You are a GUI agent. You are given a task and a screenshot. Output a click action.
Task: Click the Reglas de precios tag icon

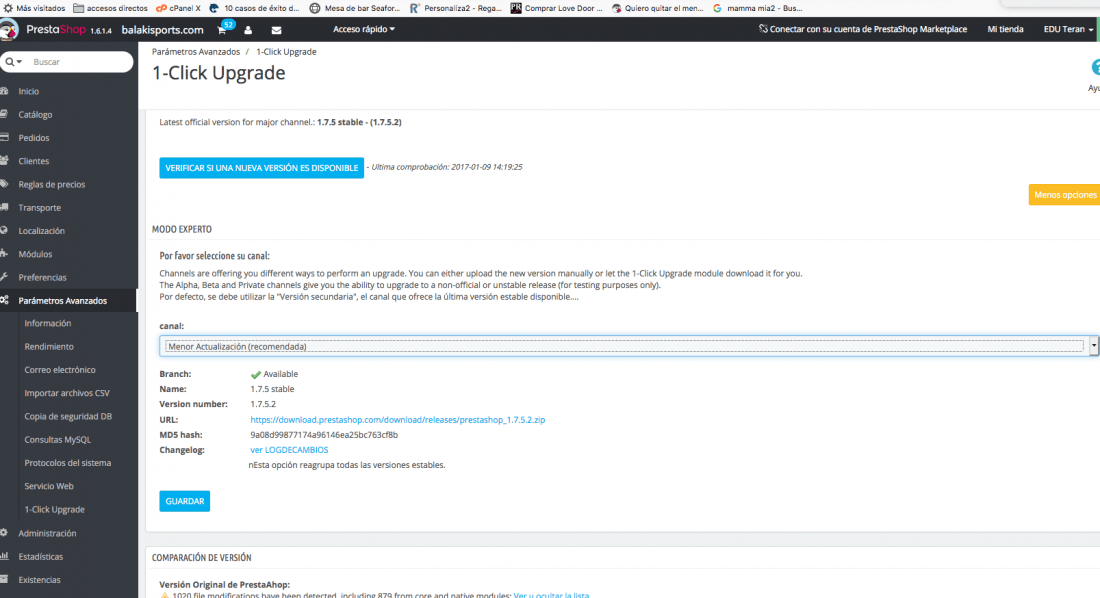4,184
